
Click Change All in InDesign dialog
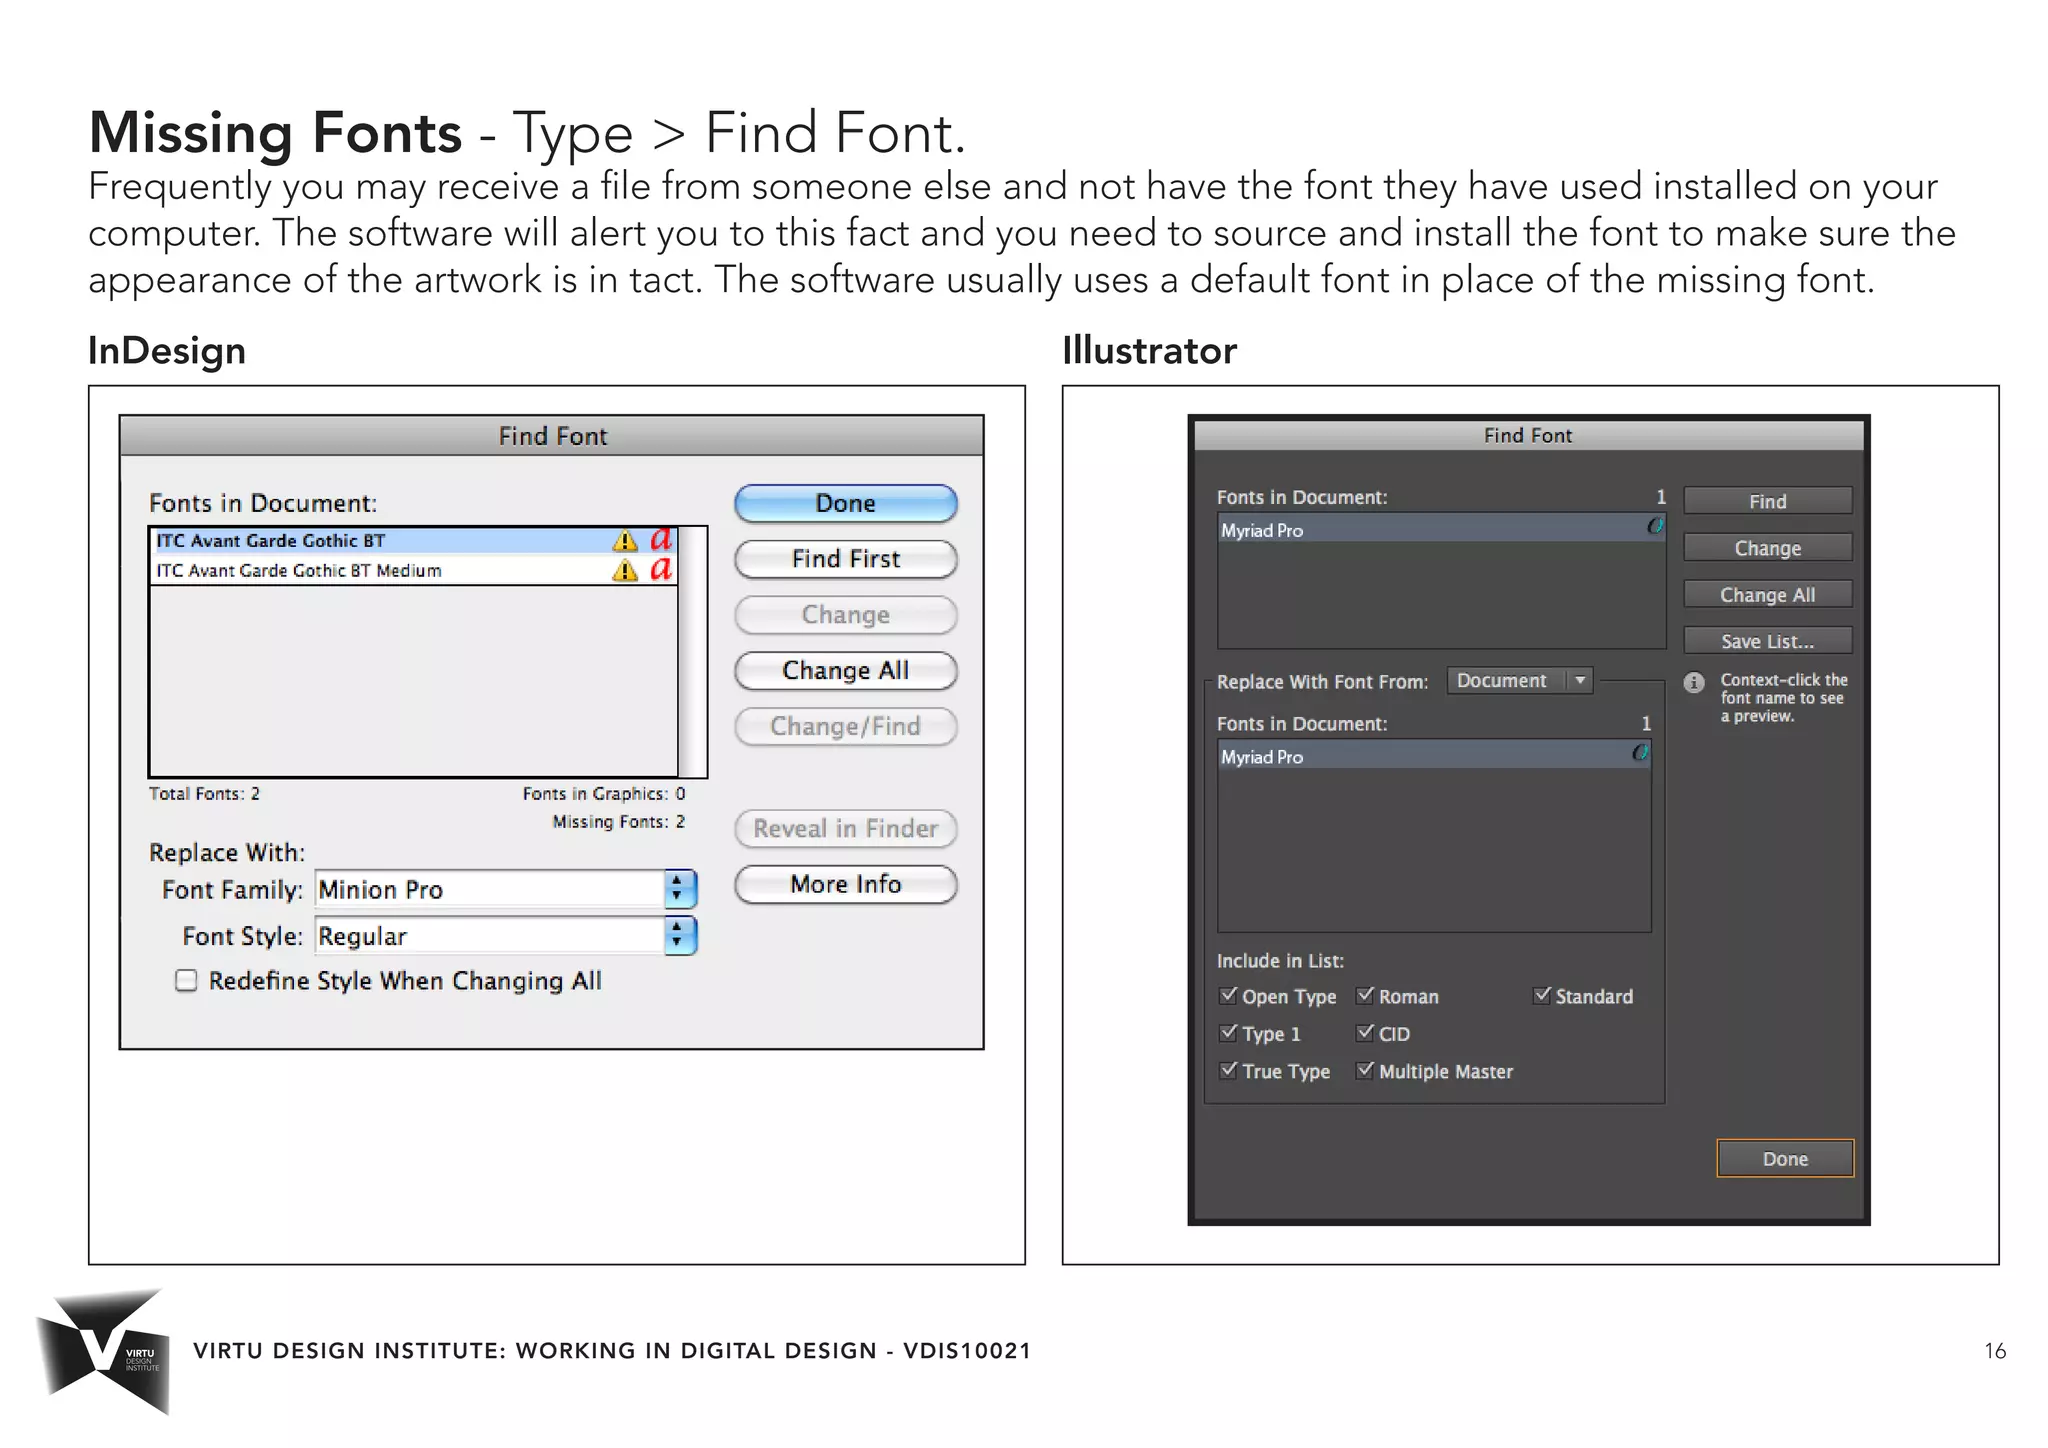point(846,671)
